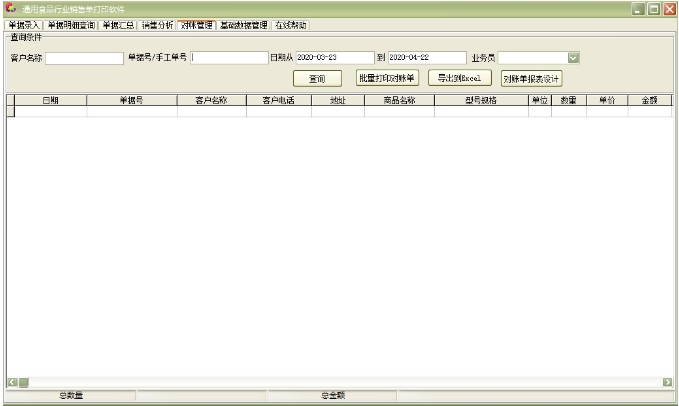Click the 单据号 column header

[x=132, y=100]
